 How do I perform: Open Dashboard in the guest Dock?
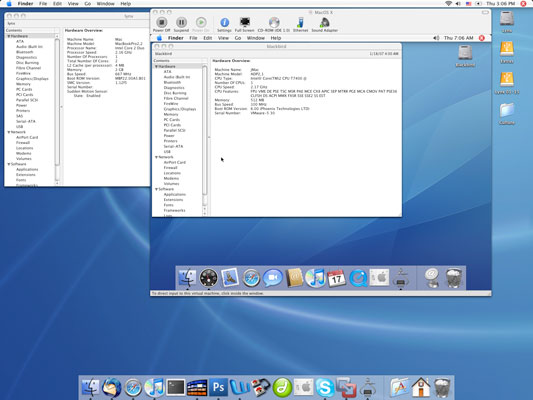click(208, 278)
